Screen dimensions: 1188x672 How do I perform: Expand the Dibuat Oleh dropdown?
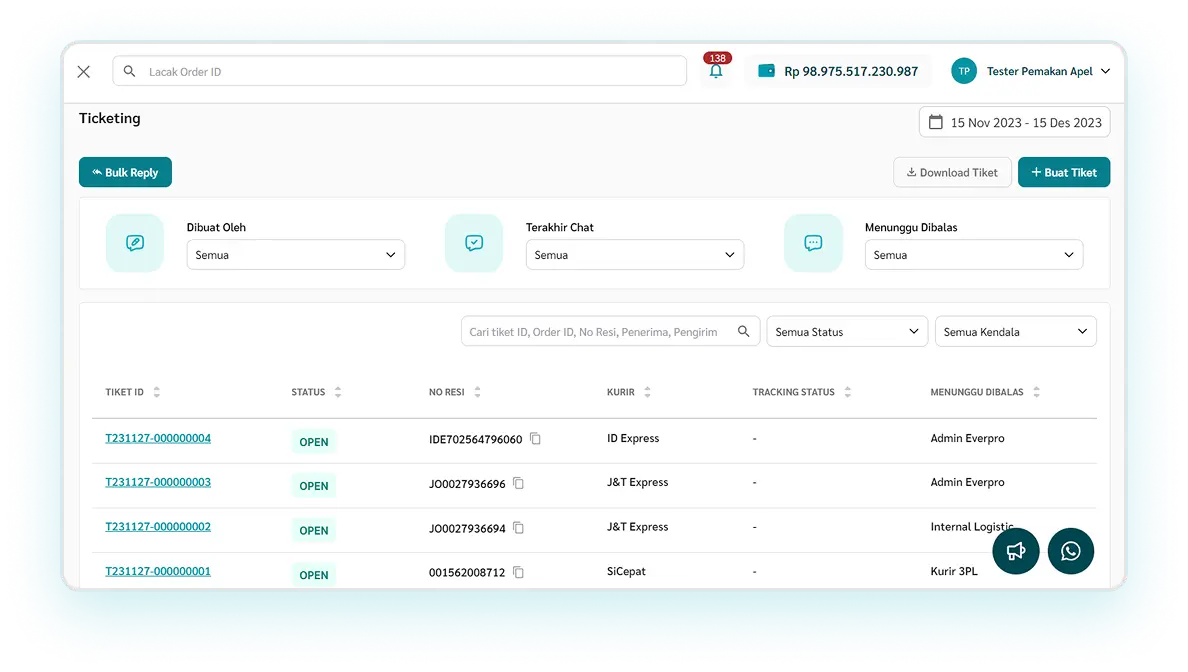(x=295, y=255)
